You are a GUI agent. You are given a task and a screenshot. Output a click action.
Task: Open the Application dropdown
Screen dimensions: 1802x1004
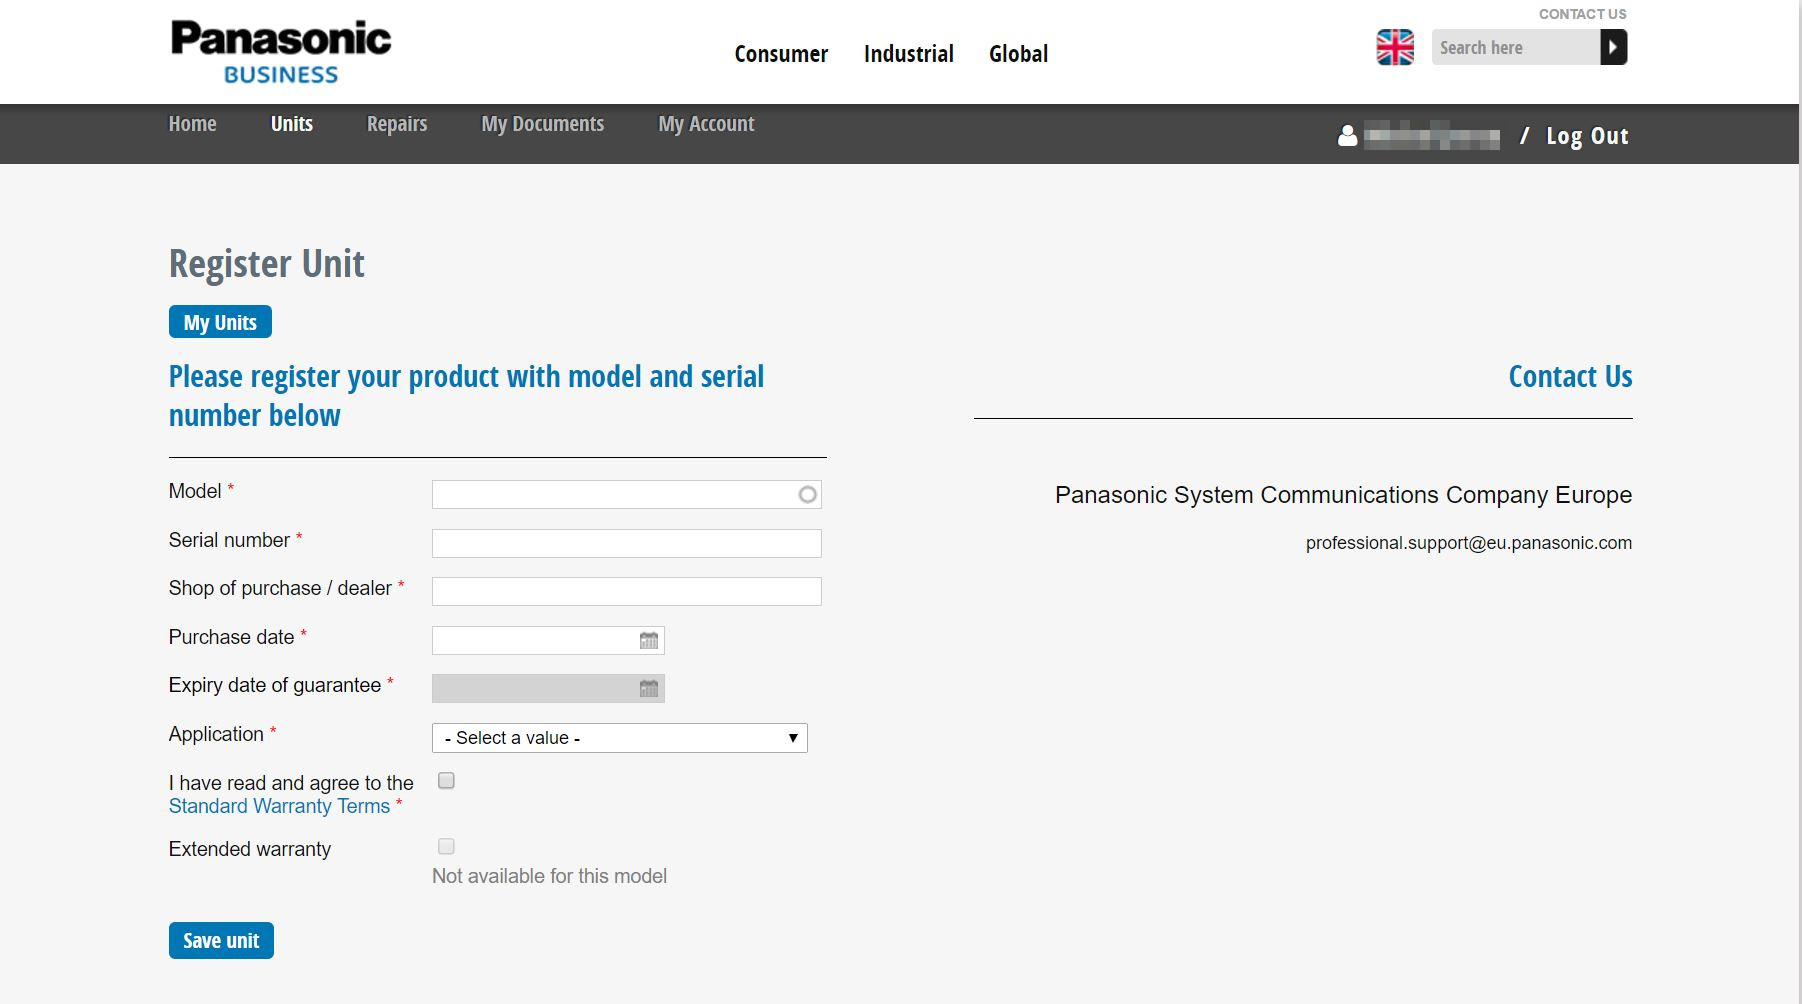click(x=619, y=738)
